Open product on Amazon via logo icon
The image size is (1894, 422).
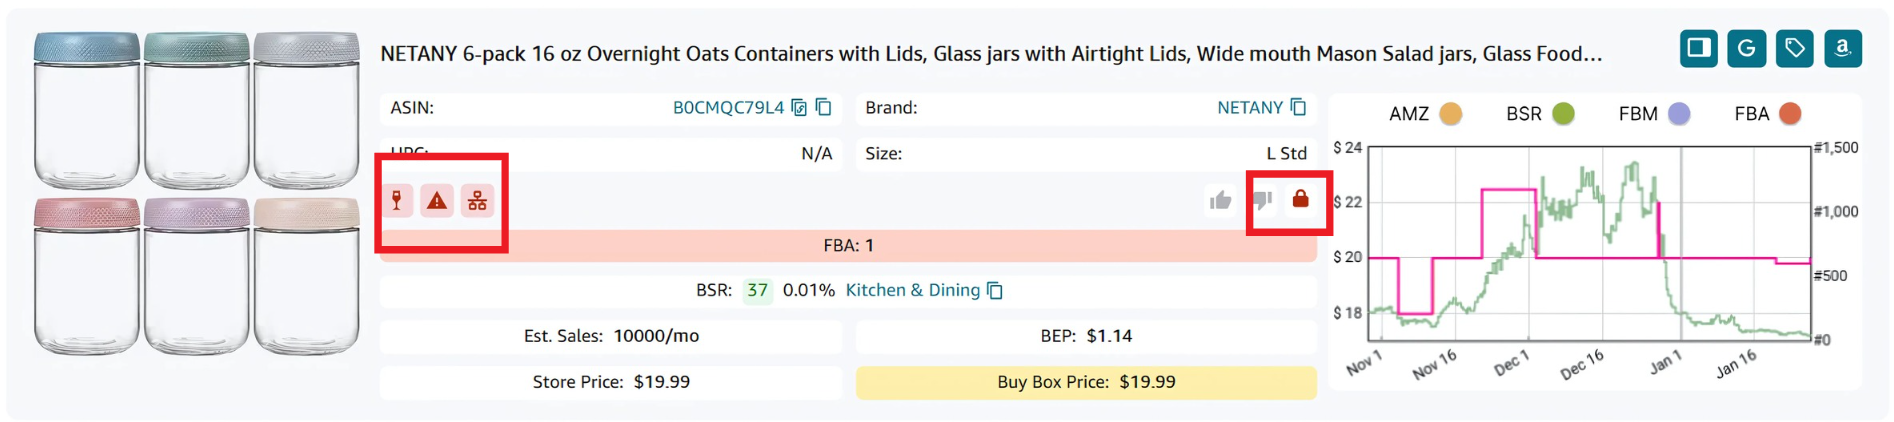coord(1842,48)
